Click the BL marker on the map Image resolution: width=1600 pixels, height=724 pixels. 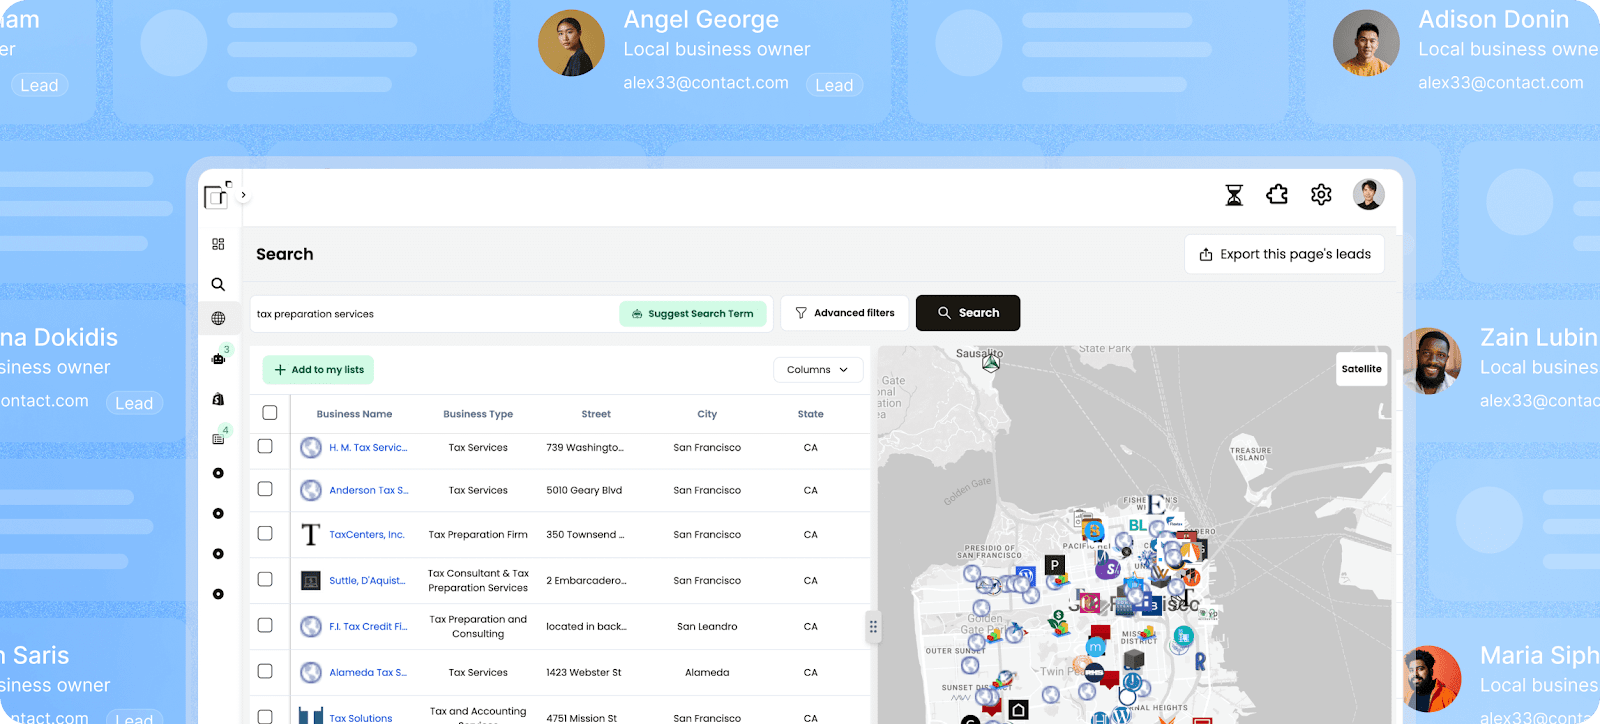click(x=1138, y=526)
